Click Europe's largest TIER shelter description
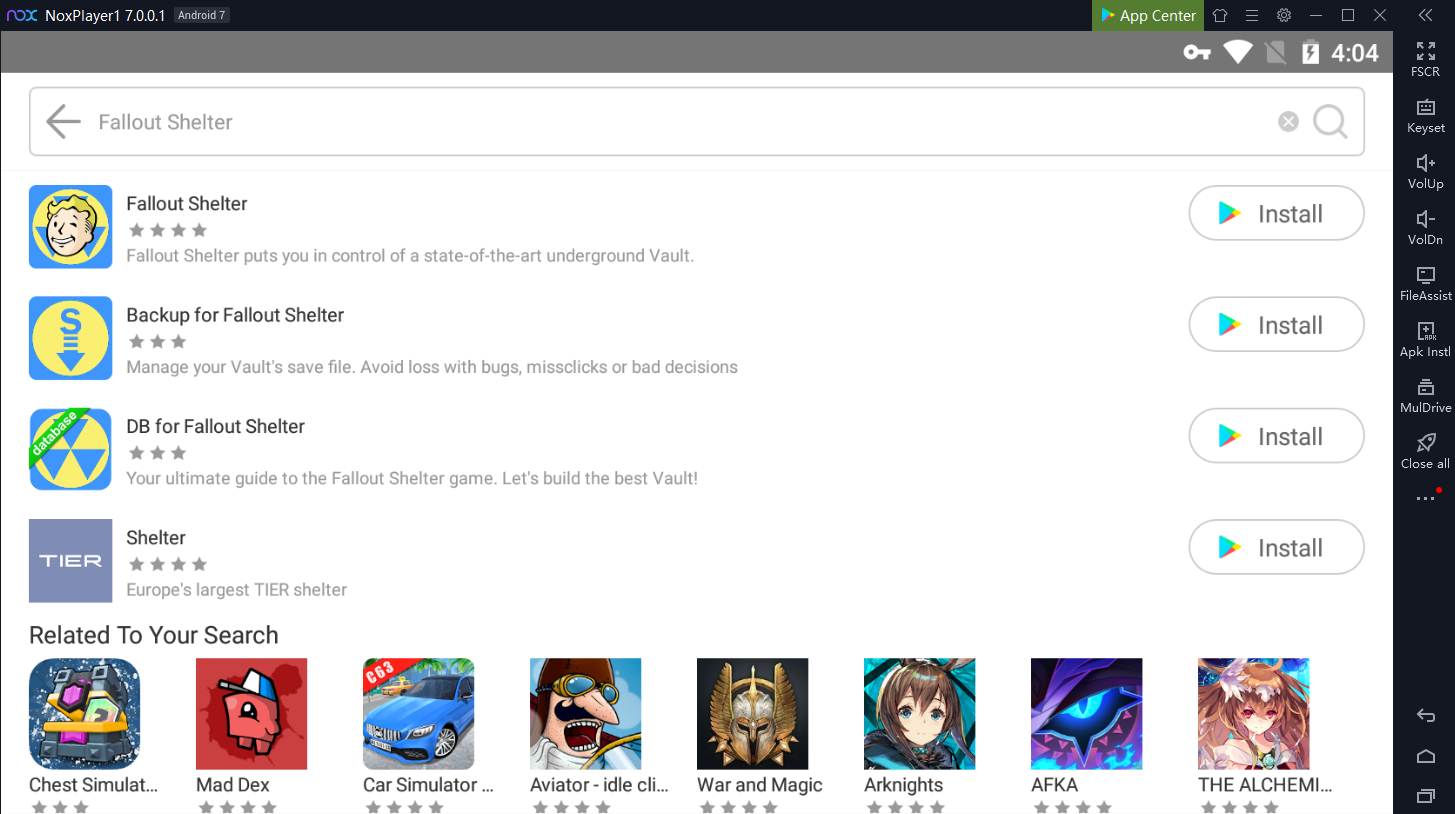The width and height of the screenshot is (1455, 814). (237, 590)
